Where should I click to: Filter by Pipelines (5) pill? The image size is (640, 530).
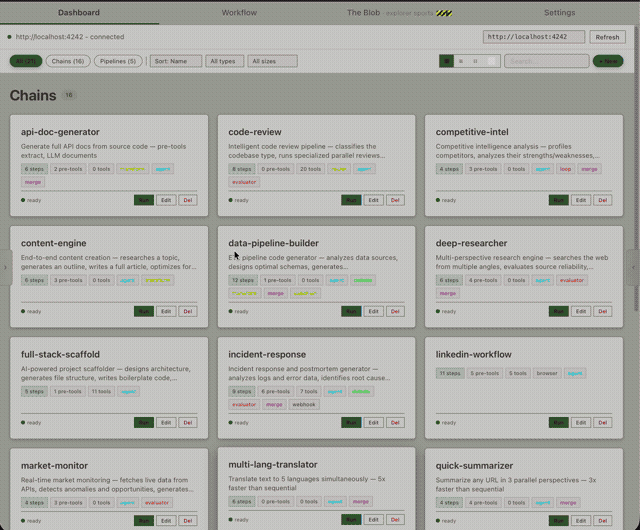click(x=118, y=61)
